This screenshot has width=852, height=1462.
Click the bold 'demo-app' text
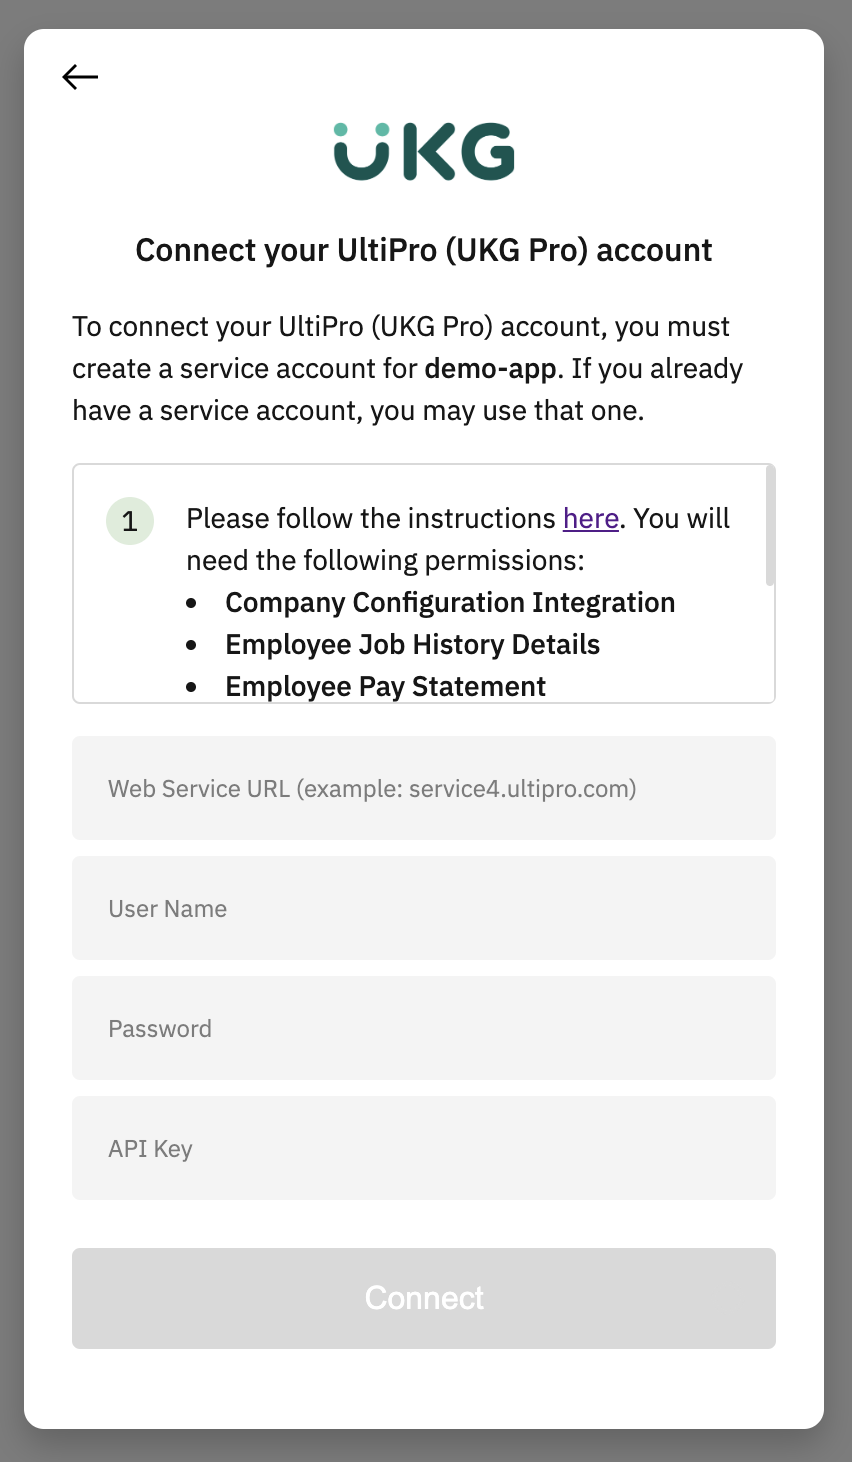[x=490, y=368]
